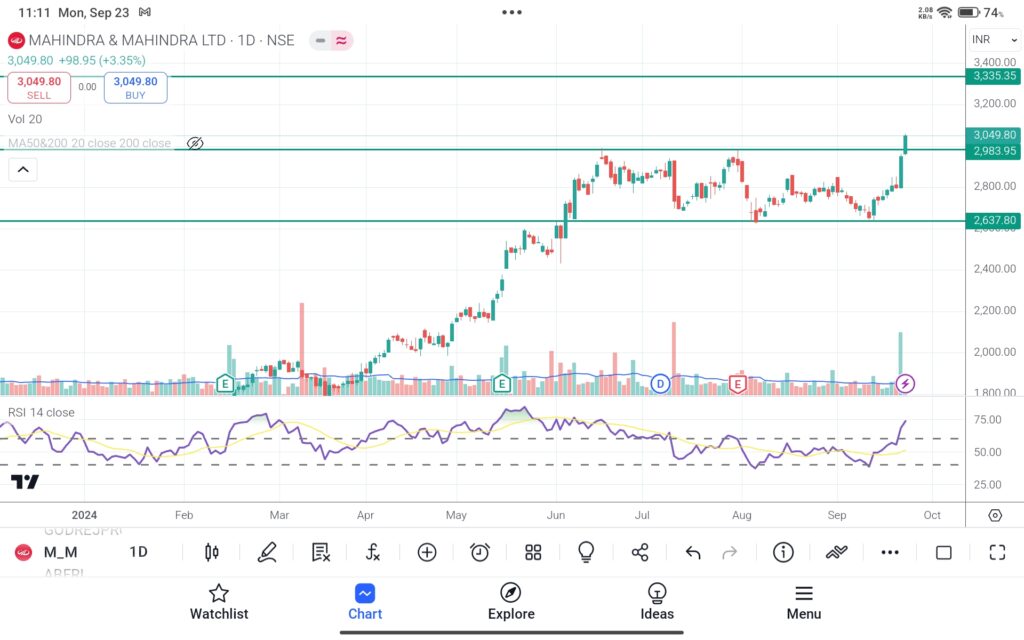Tap the trading panel handshake icon

tap(837, 552)
